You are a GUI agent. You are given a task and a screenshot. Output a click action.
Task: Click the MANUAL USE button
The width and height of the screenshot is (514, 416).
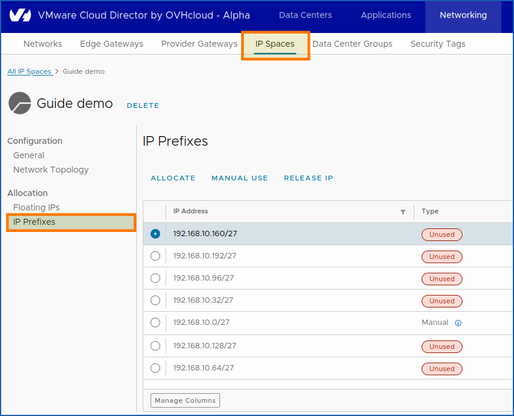[240, 178]
